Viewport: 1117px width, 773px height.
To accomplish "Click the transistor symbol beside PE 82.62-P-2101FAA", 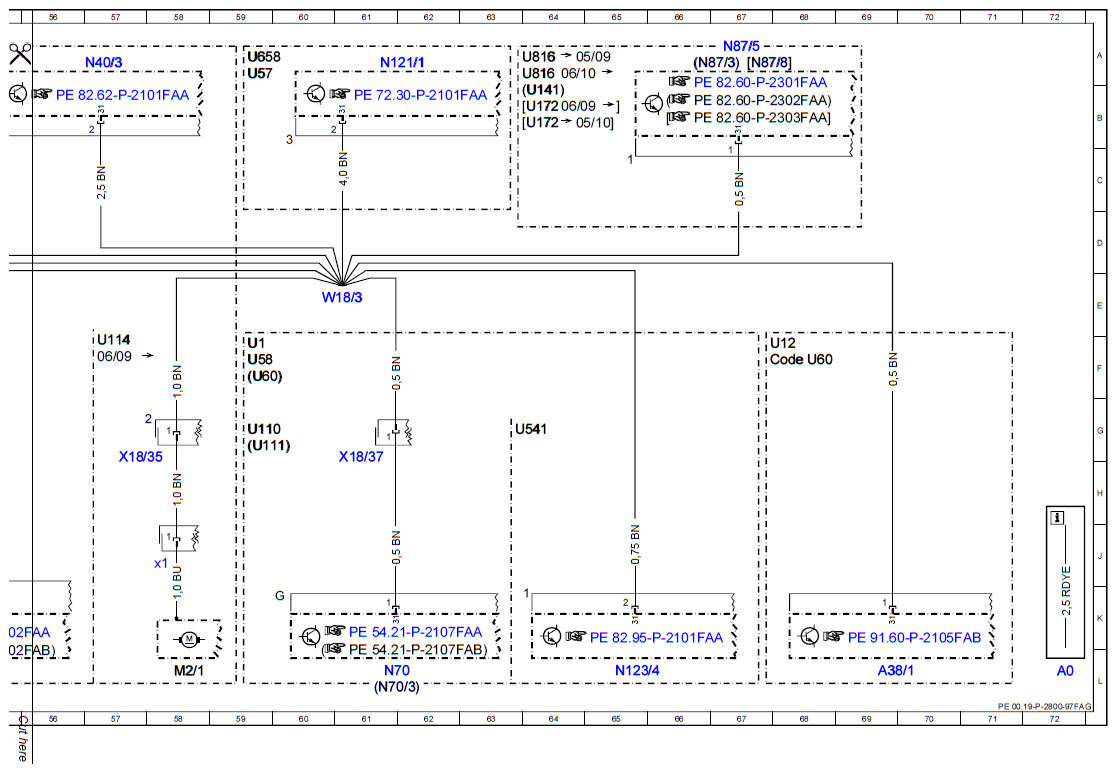I will point(18,94).
